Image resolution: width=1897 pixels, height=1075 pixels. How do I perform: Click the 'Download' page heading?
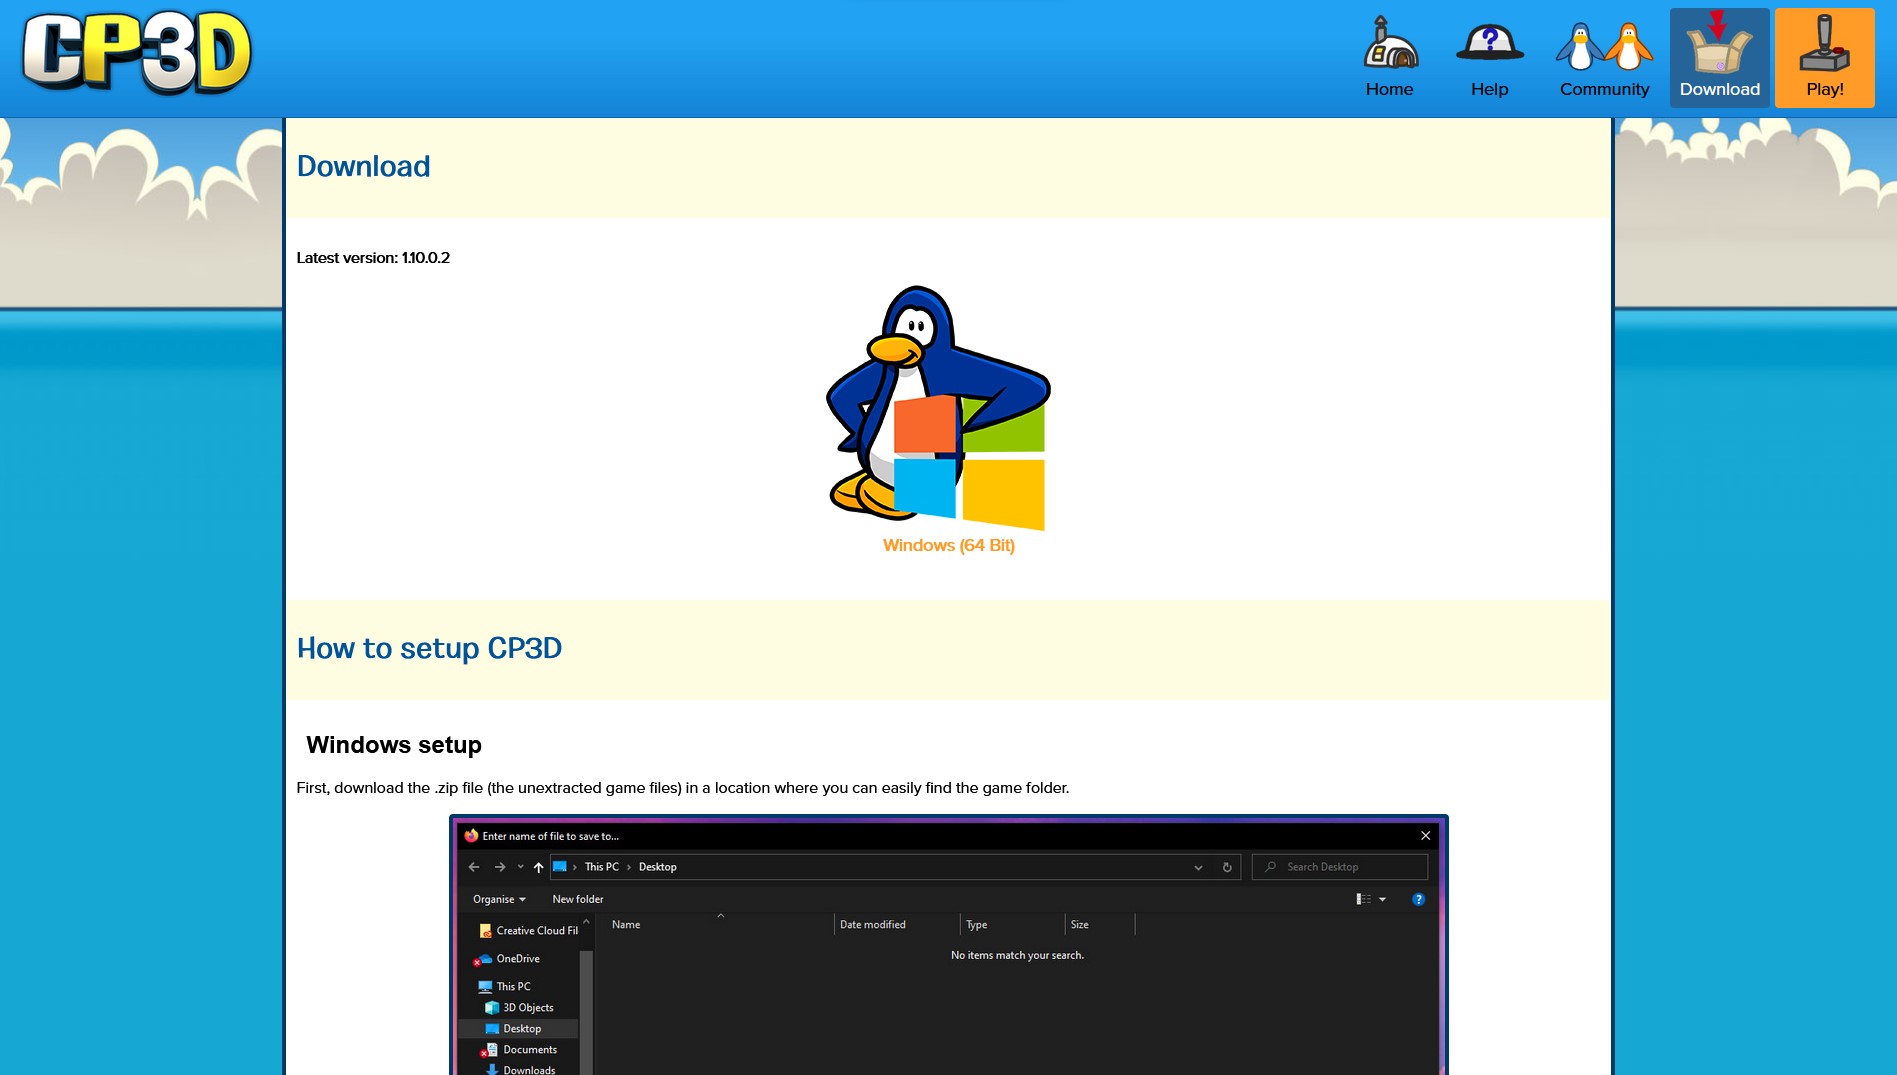click(x=363, y=166)
